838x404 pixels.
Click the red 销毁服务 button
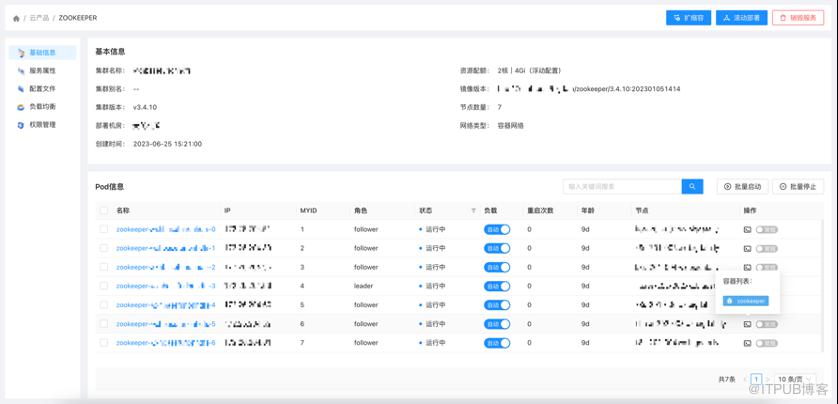pos(798,18)
